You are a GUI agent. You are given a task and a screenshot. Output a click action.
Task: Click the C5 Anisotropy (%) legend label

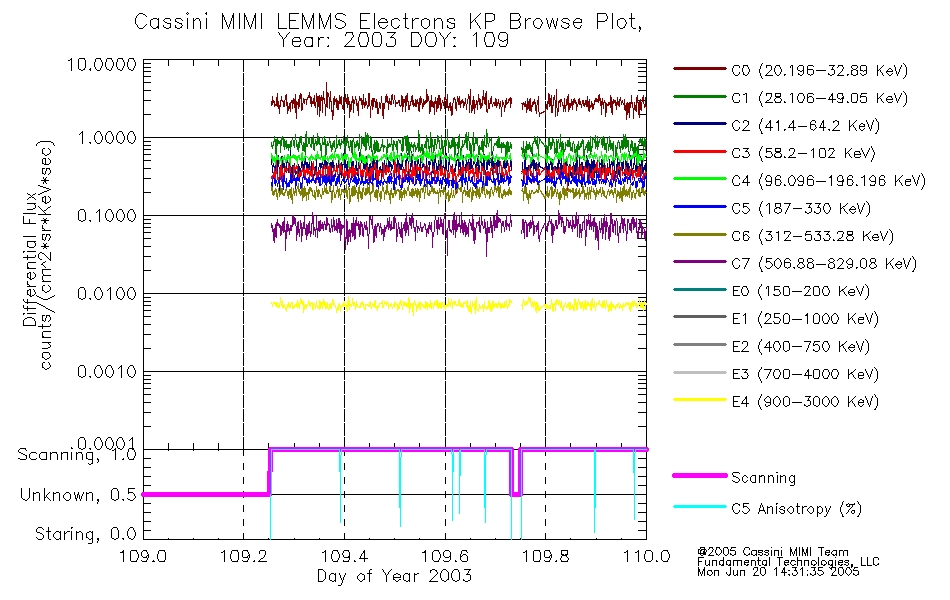[x=796, y=509]
